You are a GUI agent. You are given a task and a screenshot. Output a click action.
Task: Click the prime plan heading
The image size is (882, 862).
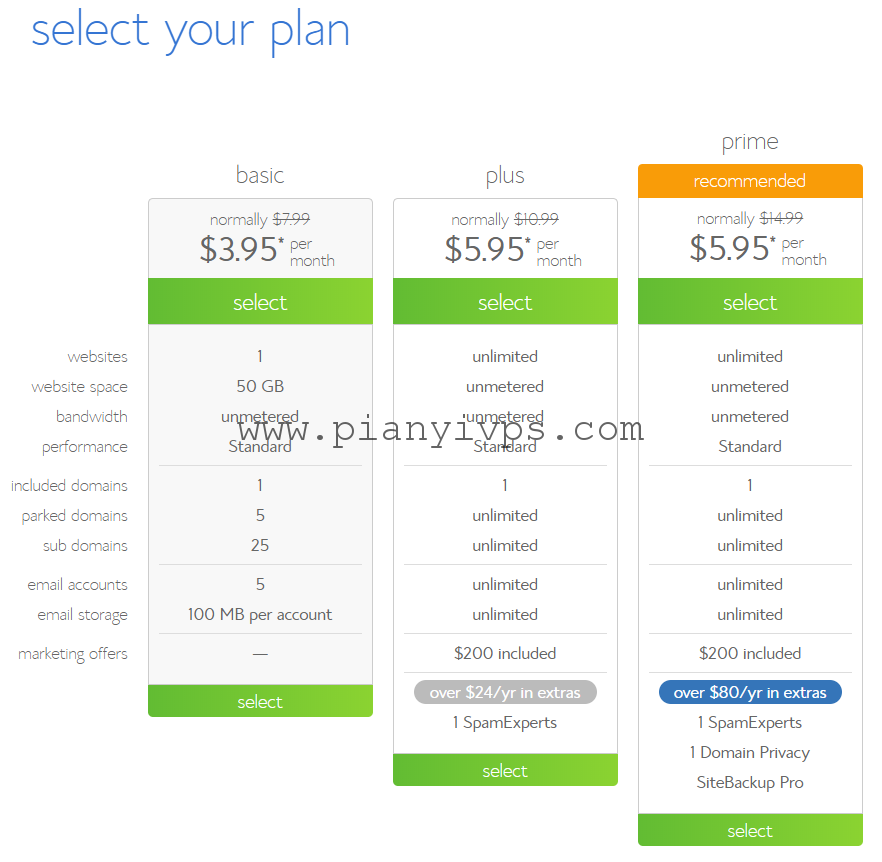point(750,142)
